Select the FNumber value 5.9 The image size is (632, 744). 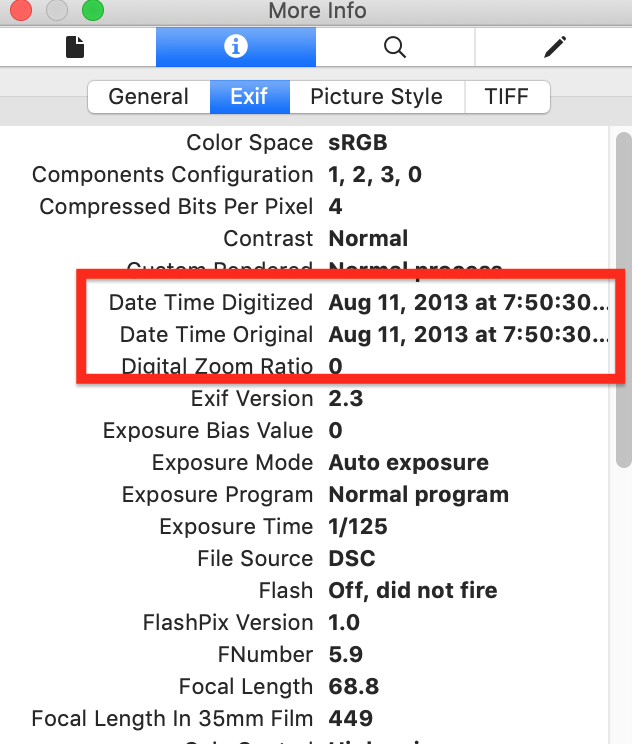click(x=345, y=654)
